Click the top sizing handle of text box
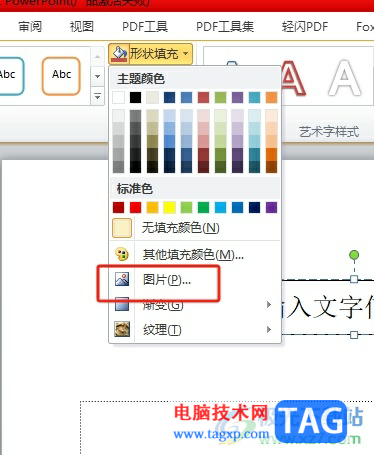The image size is (374, 455). (354, 279)
